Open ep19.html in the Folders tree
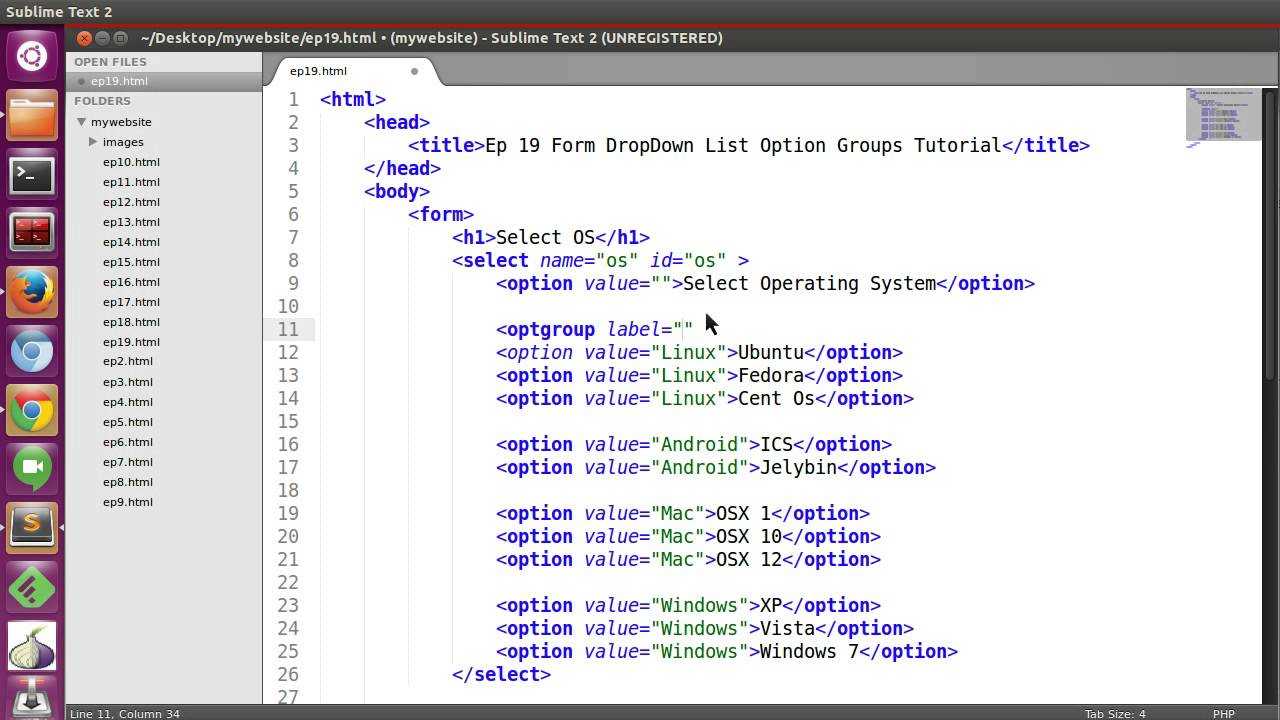This screenshot has height=720, width=1280. click(131, 342)
